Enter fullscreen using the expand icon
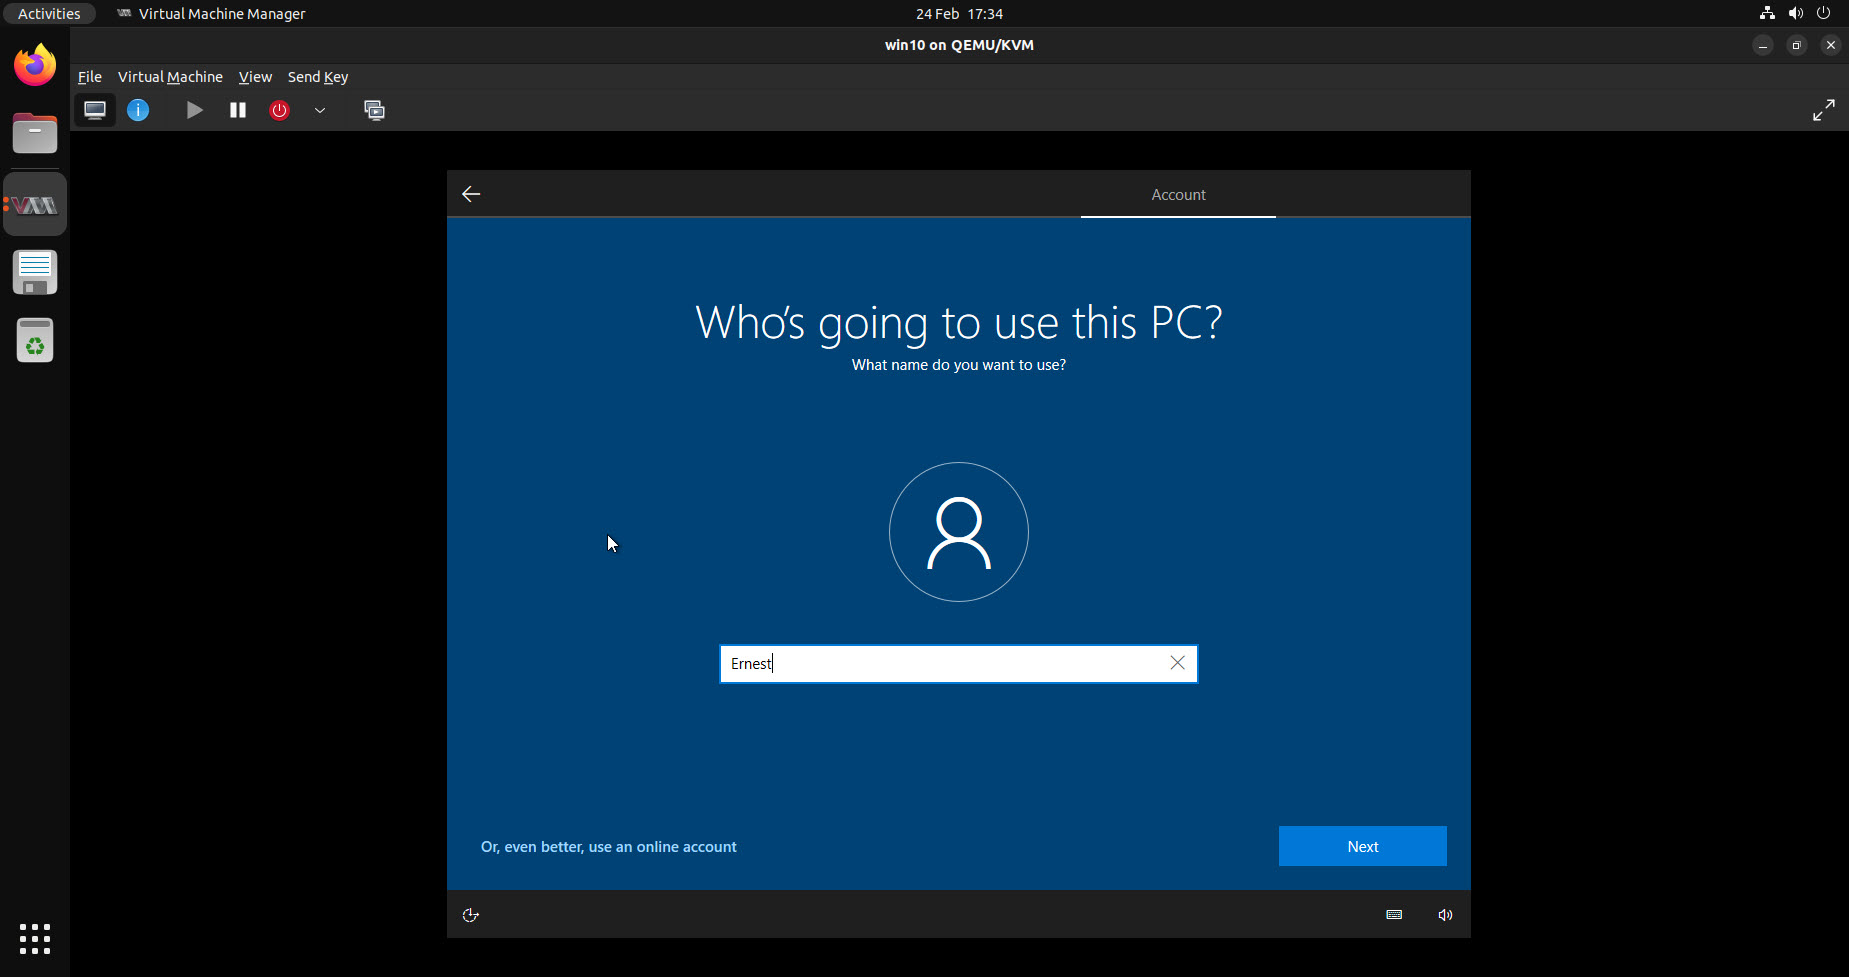Viewport: 1849px width, 977px height. click(1824, 110)
